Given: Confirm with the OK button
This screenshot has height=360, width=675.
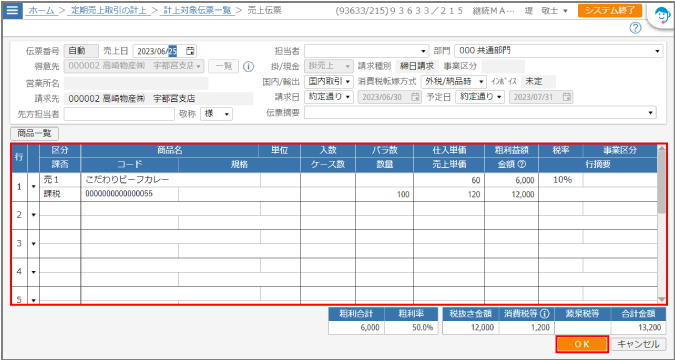Looking at the screenshot, I should pos(582,344).
